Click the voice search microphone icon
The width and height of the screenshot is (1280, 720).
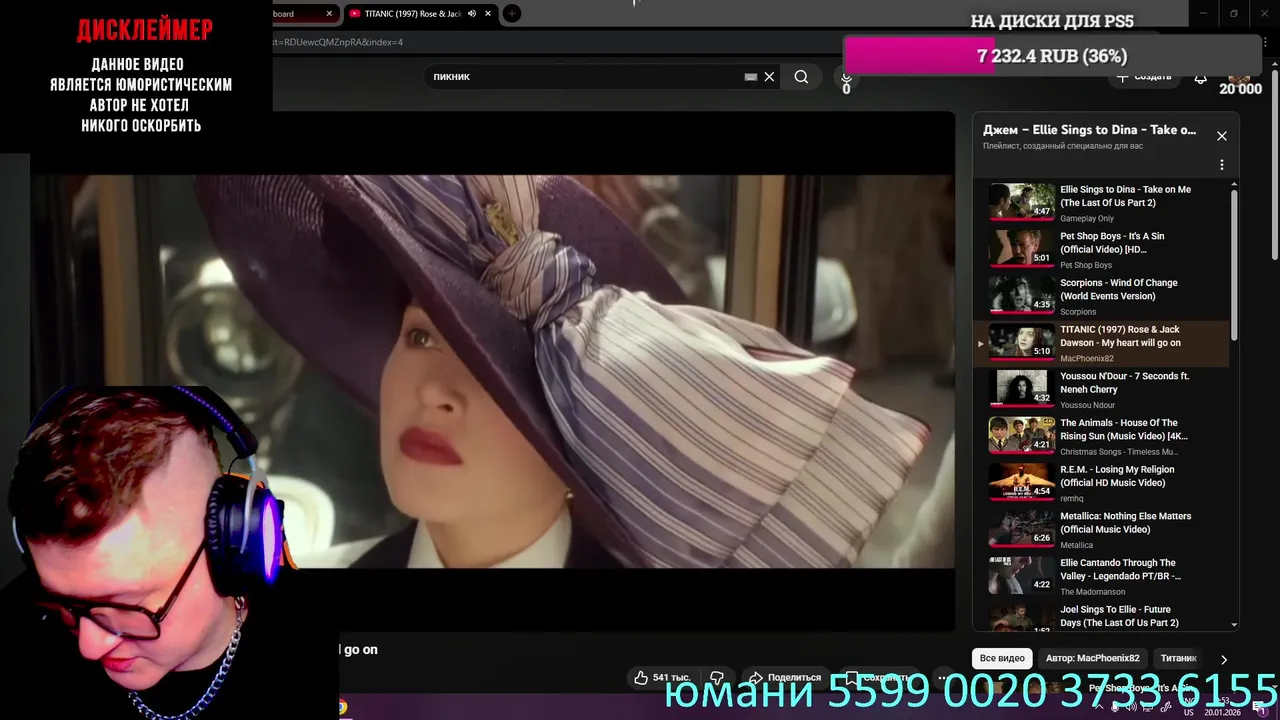pyautogui.click(x=846, y=78)
